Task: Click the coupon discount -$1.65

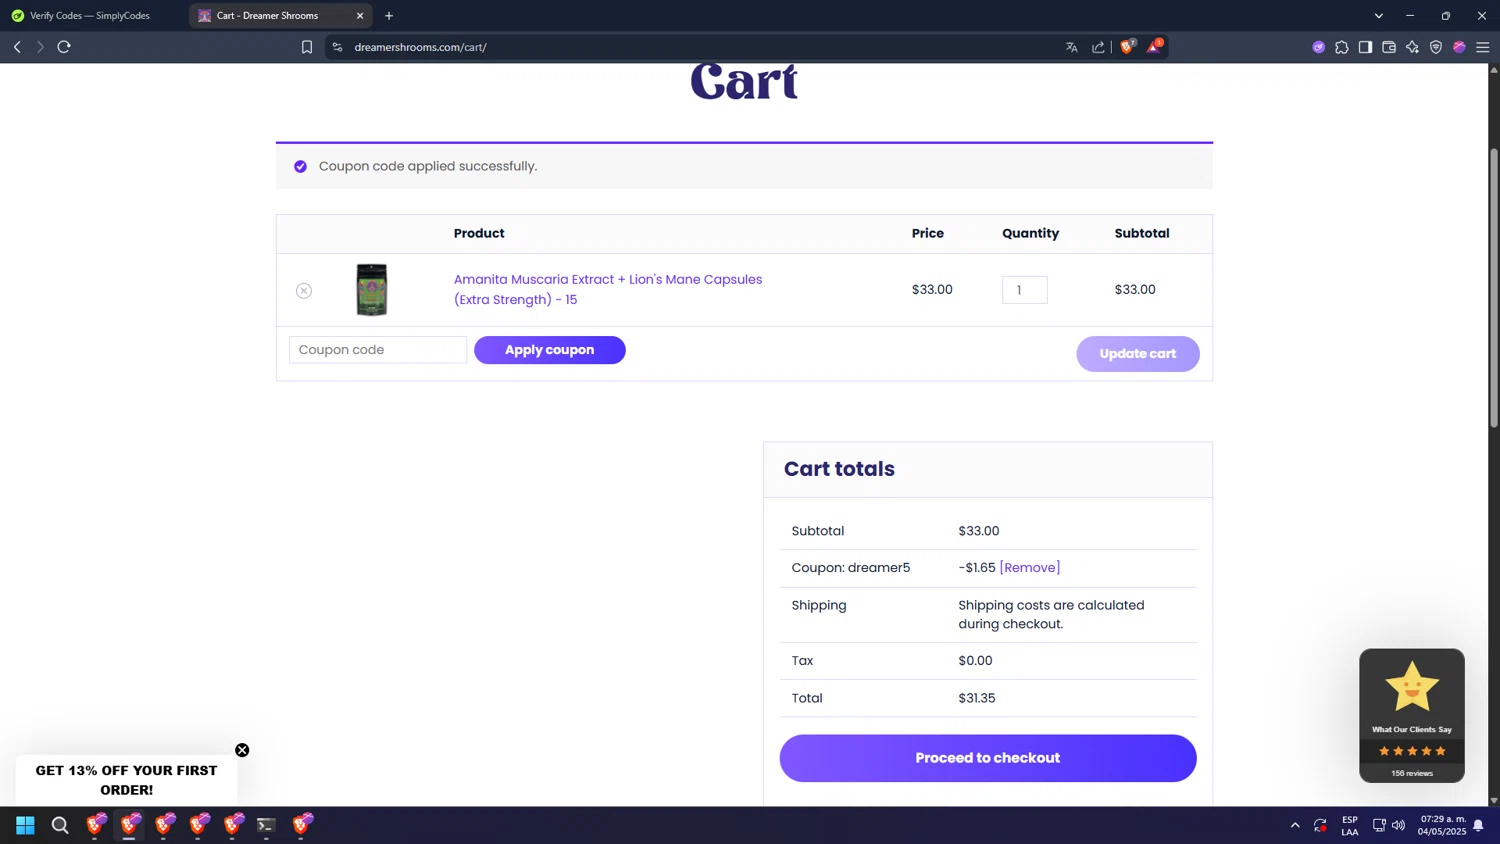Action: (x=977, y=568)
